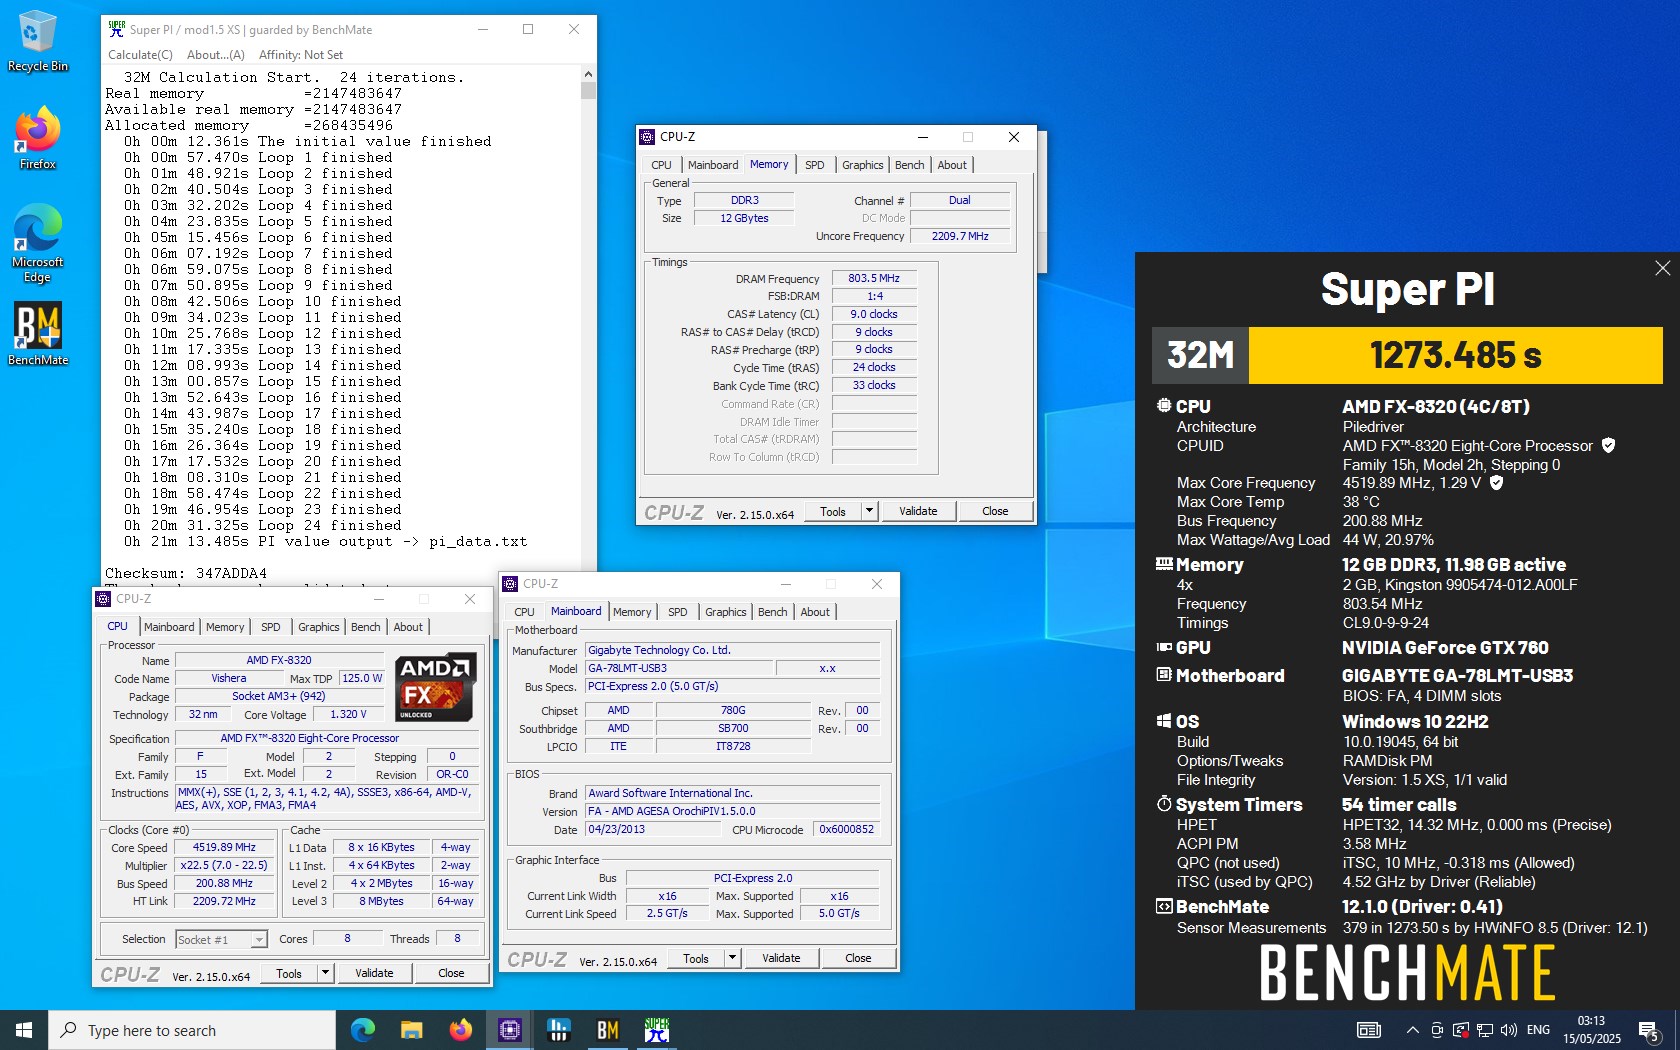Open the Recycle Bin desktop icon

pos(38,42)
